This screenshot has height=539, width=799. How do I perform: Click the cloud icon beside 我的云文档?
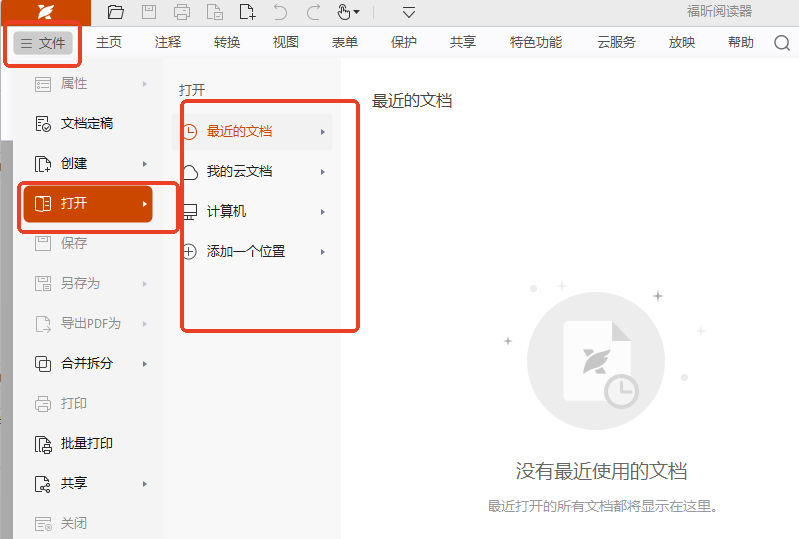tap(190, 172)
